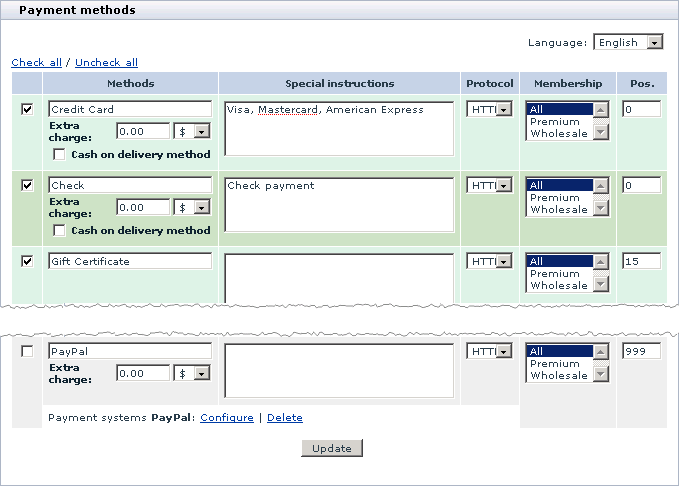The height and width of the screenshot is (486, 679).
Task: Open Credit Card extra charge currency dropdown
Action: (x=192, y=131)
